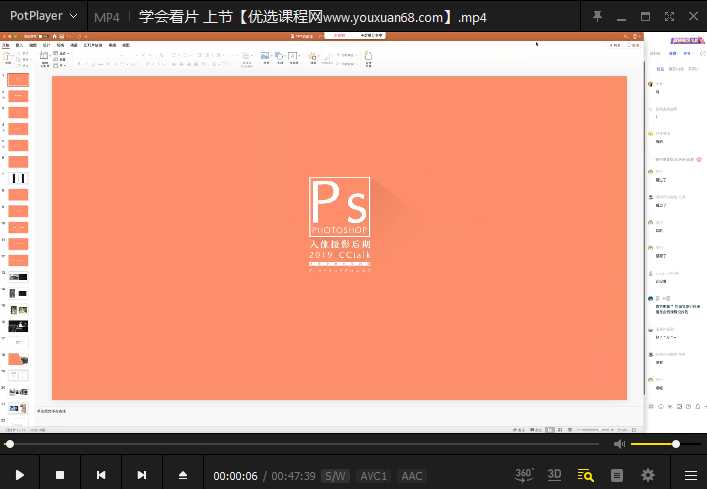The width and height of the screenshot is (707, 489).
Task: Toggle 360° video mode
Action: click(x=524, y=474)
